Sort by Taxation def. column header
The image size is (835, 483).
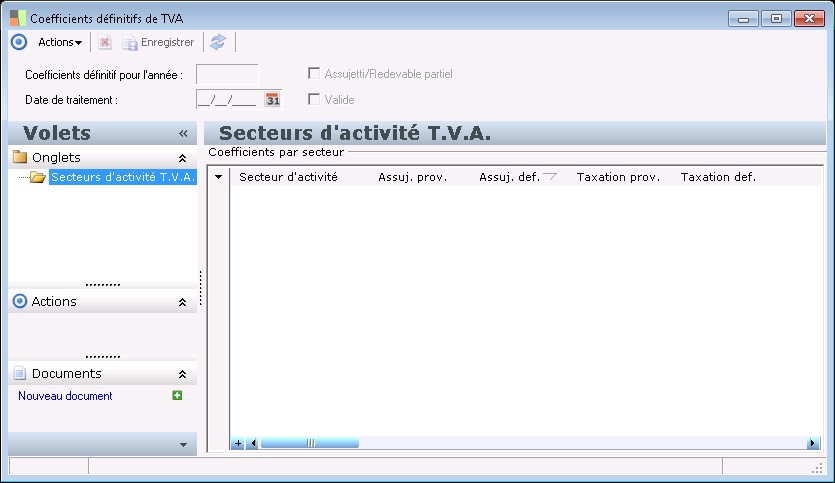718,177
